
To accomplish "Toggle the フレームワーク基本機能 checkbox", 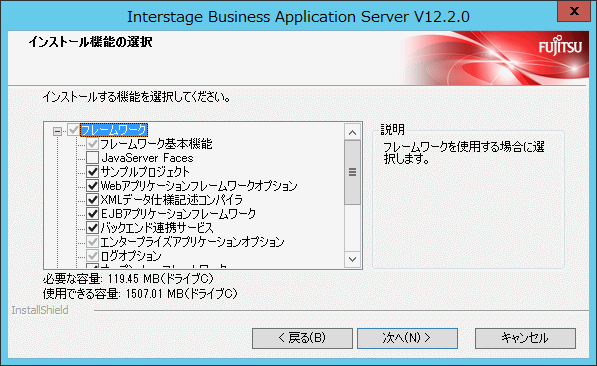I will click(x=92, y=144).
